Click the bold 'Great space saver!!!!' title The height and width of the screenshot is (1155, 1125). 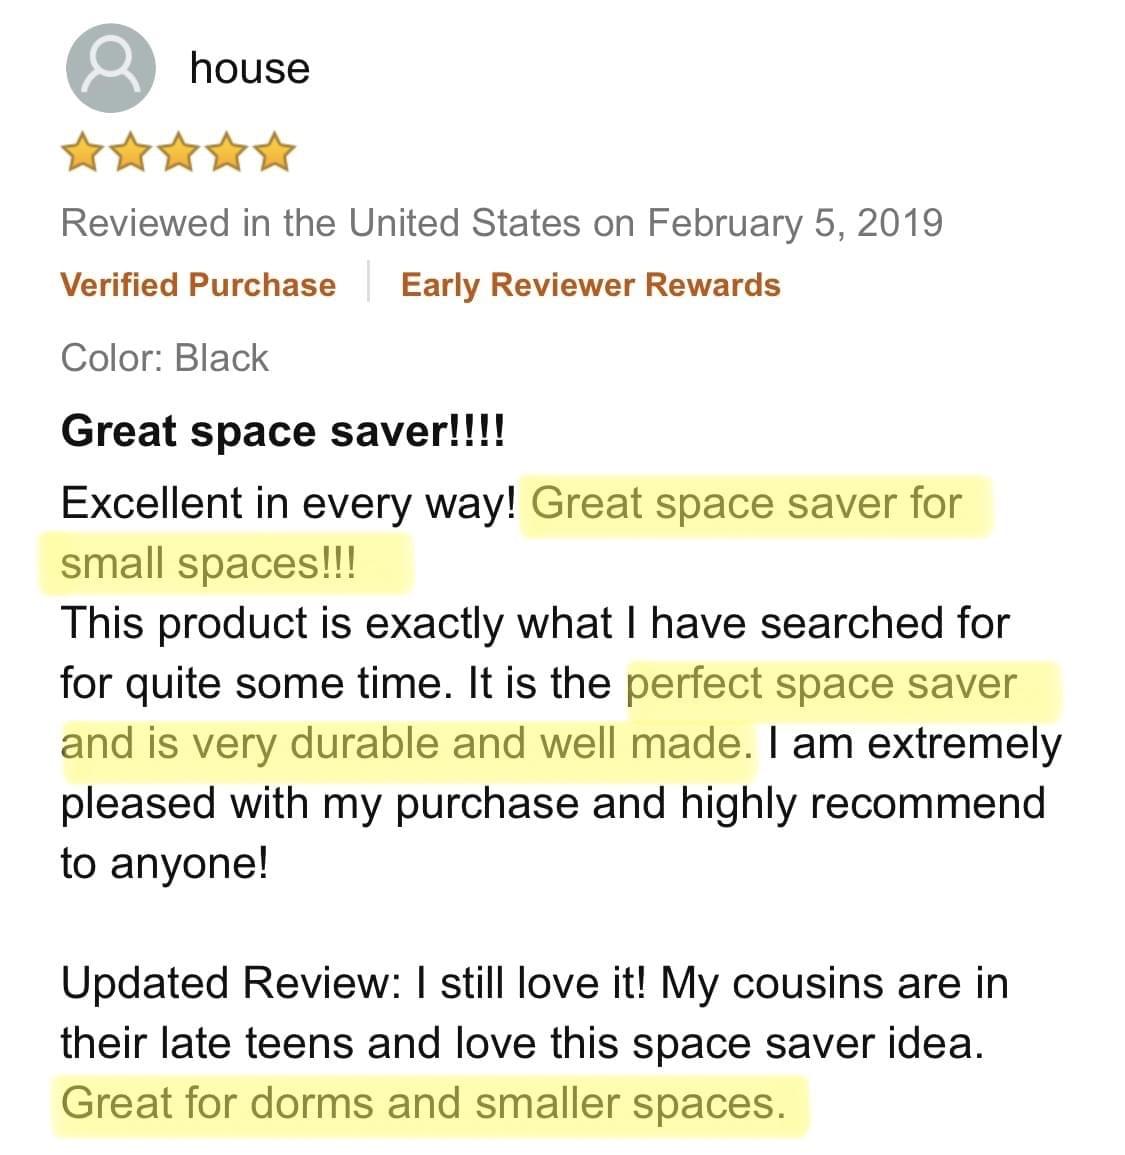[283, 432]
